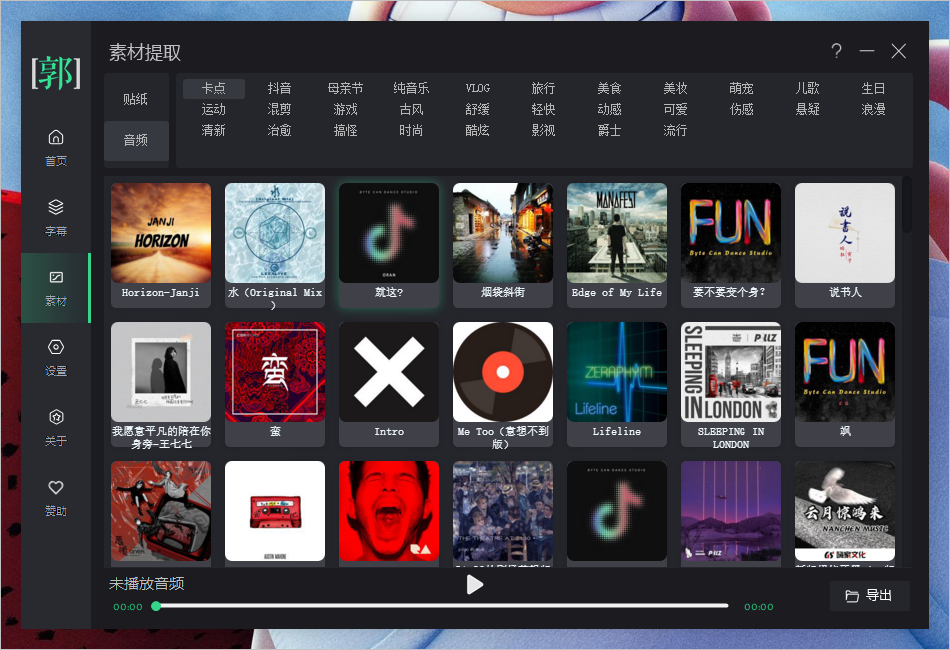Viewport: 950px width, 650px height.
Task: Choose the 时尚 category
Action: [x=411, y=130]
